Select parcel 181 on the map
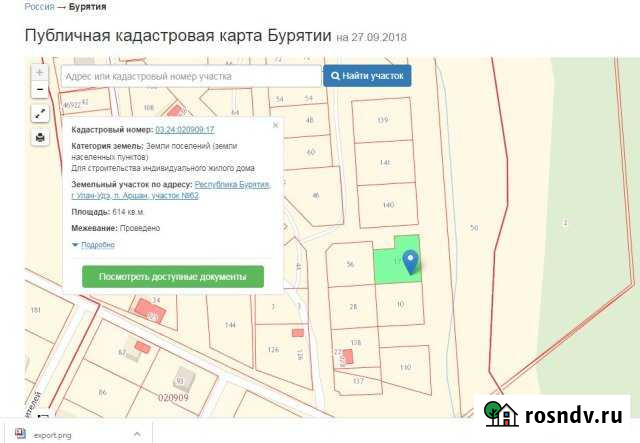 [36, 310]
